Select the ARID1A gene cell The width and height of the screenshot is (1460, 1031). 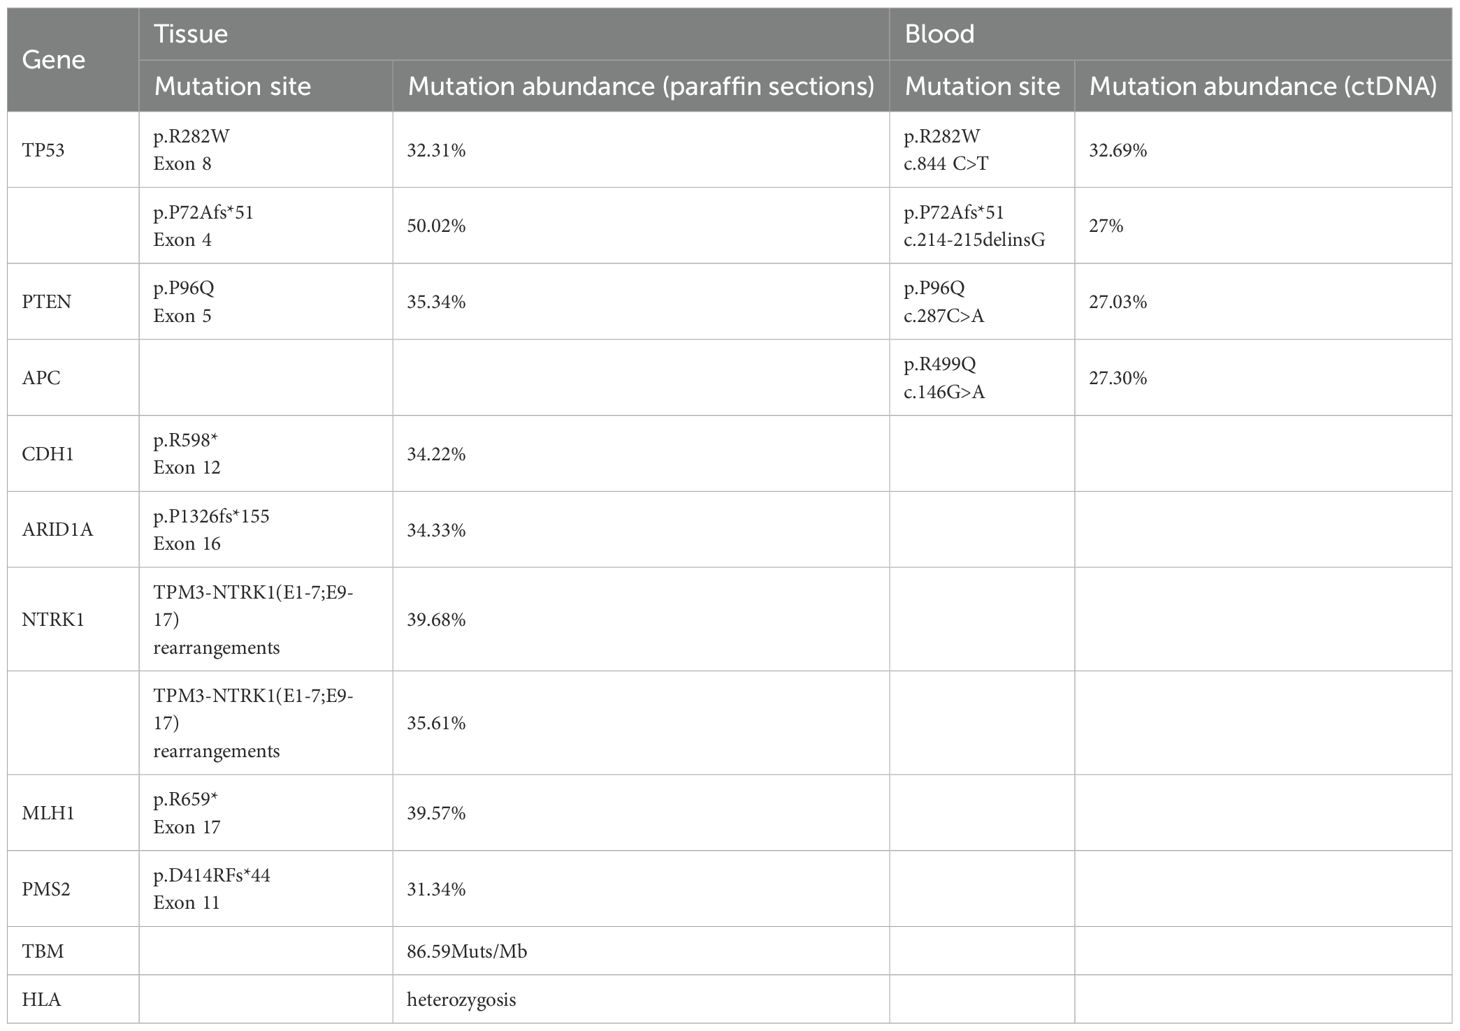(x=57, y=530)
